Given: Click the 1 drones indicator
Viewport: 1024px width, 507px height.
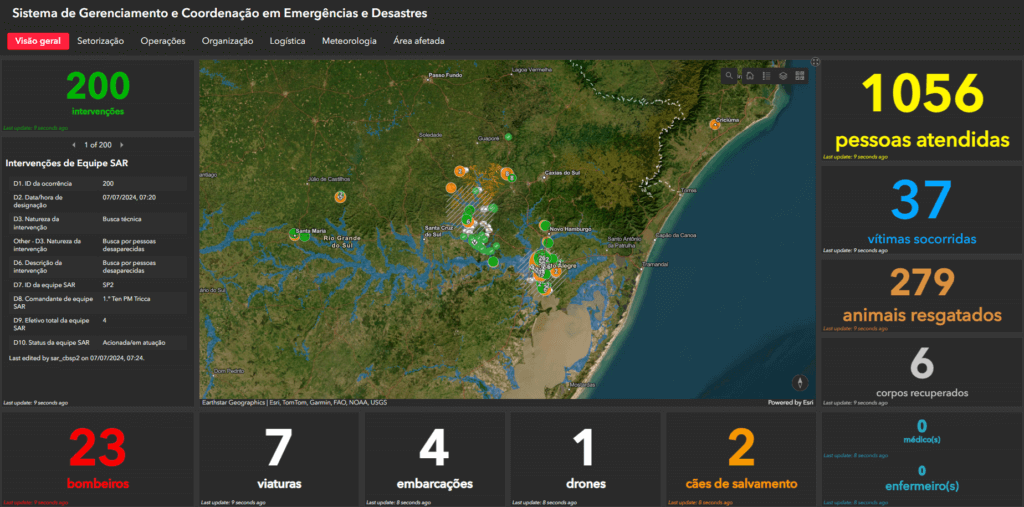Looking at the screenshot, I should click(586, 459).
